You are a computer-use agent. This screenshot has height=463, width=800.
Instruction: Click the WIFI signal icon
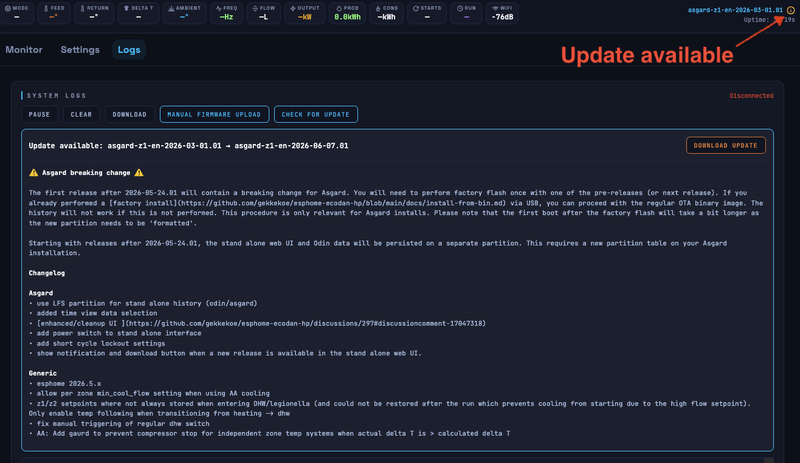tap(495, 8)
